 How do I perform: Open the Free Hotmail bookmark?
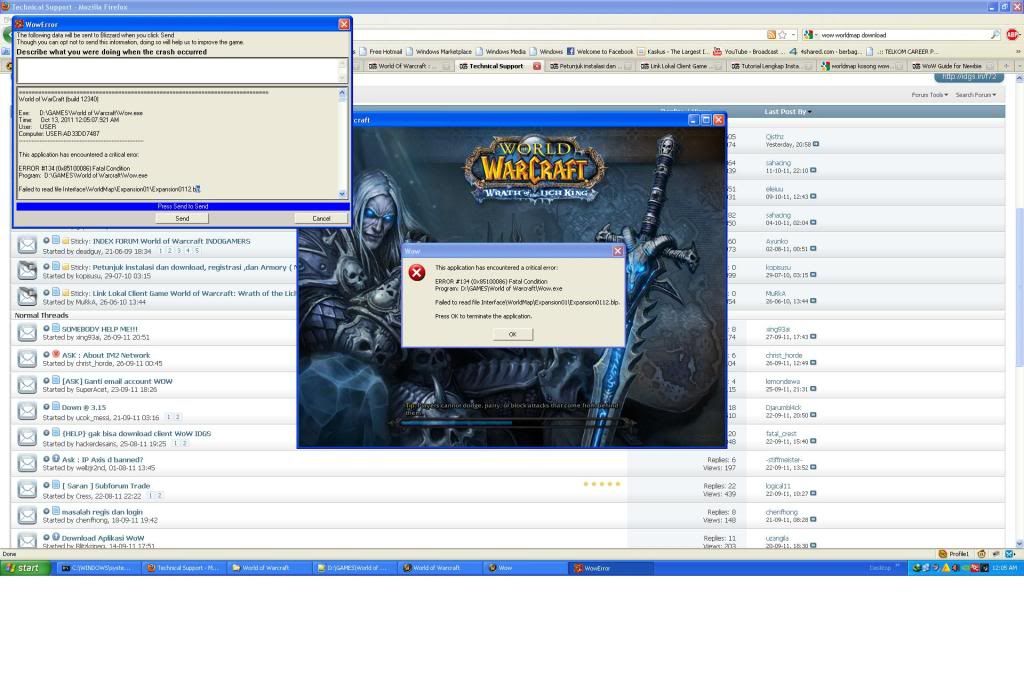pos(380,51)
